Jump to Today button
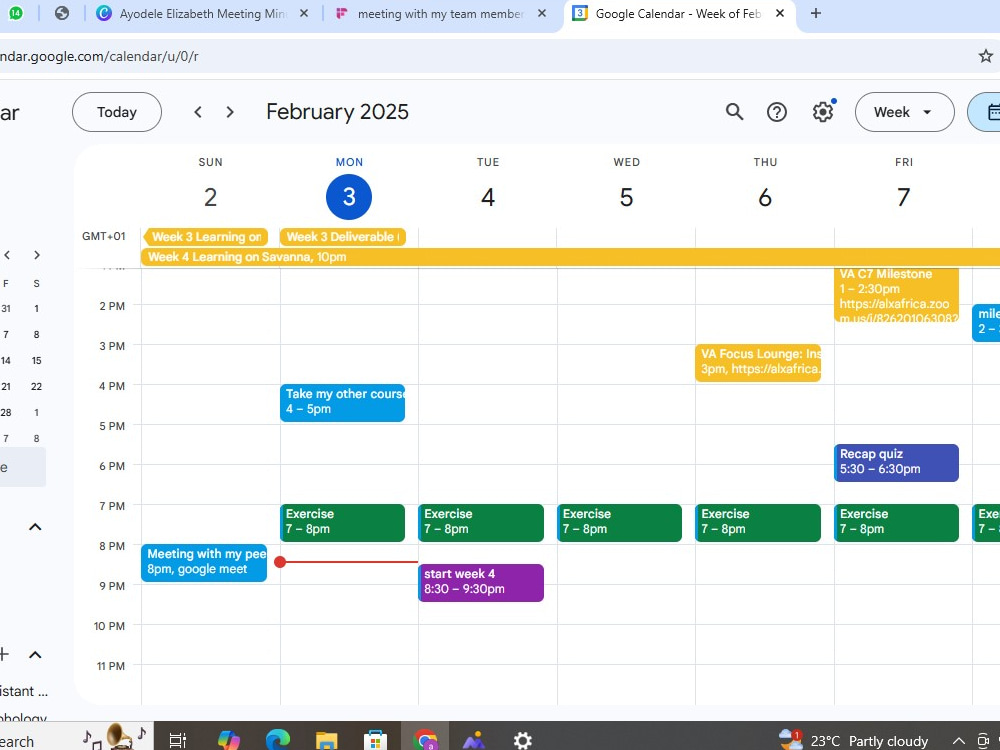 click(x=117, y=112)
